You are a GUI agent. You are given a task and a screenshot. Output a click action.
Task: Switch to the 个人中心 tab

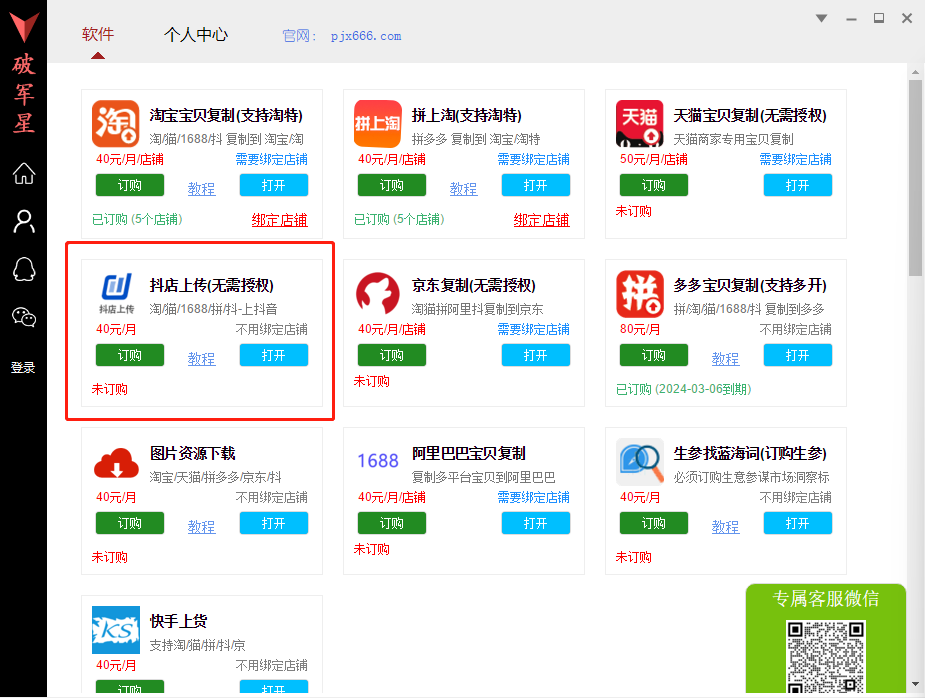pyautogui.click(x=196, y=35)
